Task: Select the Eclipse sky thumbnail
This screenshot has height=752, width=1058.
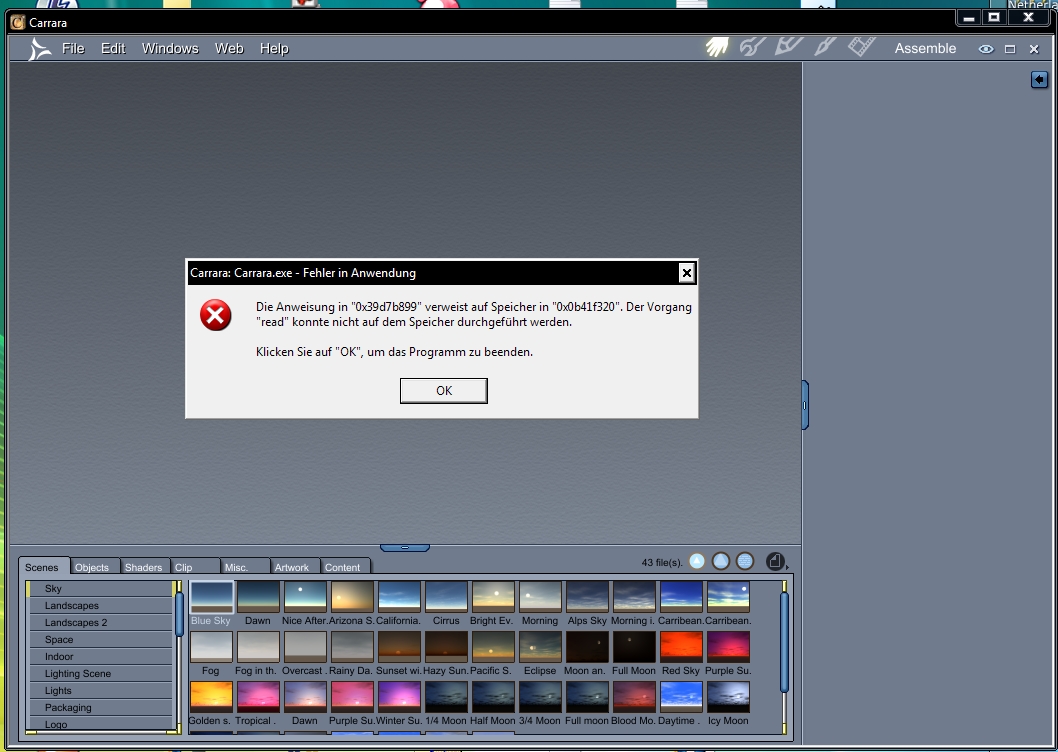Action: [x=540, y=647]
